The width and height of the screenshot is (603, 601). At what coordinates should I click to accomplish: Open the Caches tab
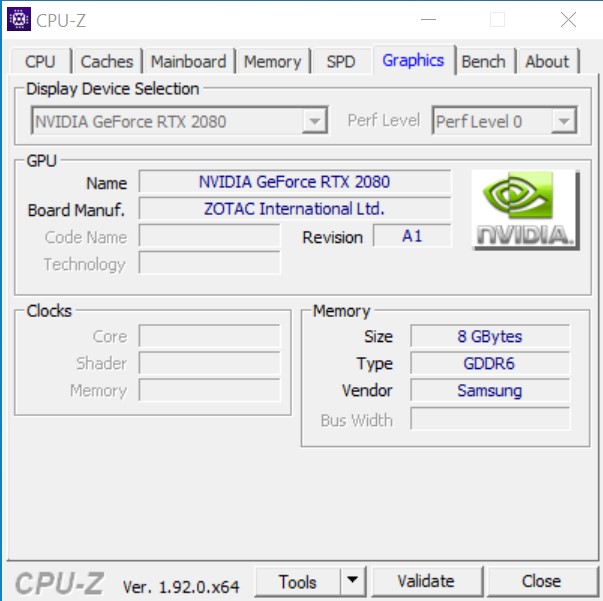coord(107,62)
